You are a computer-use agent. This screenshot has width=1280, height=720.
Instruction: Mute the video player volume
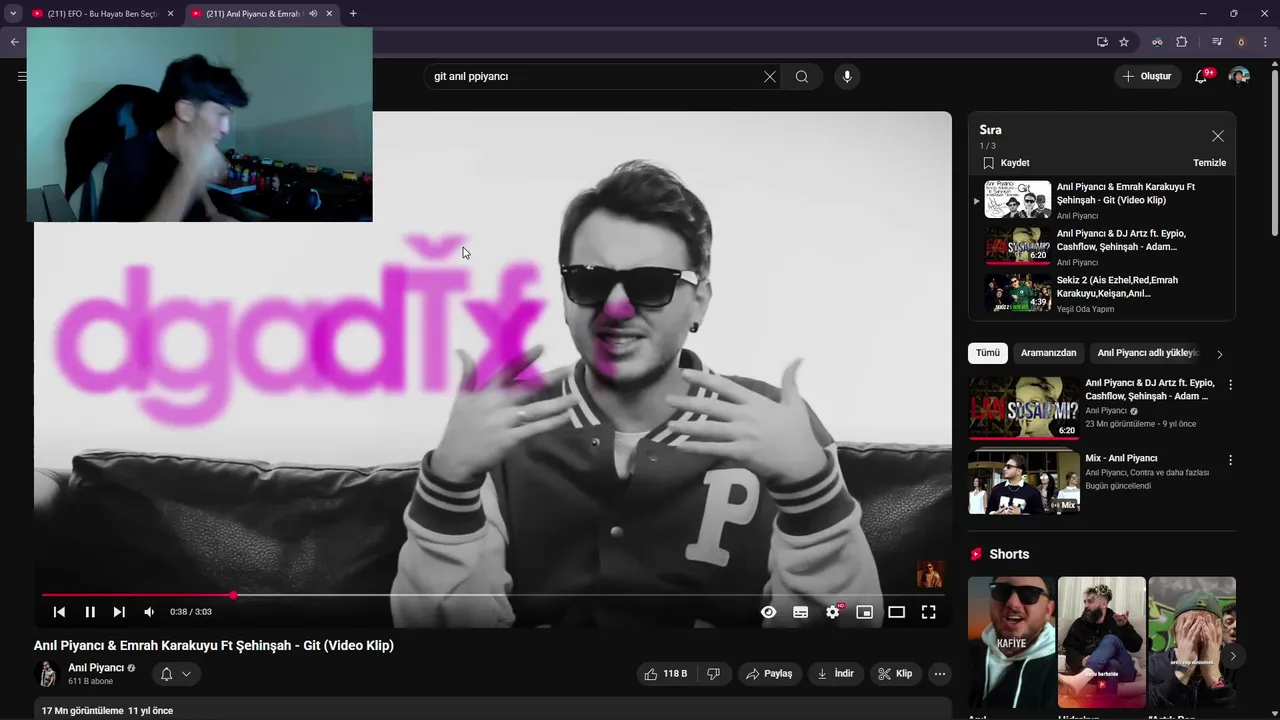pyautogui.click(x=149, y=612)
